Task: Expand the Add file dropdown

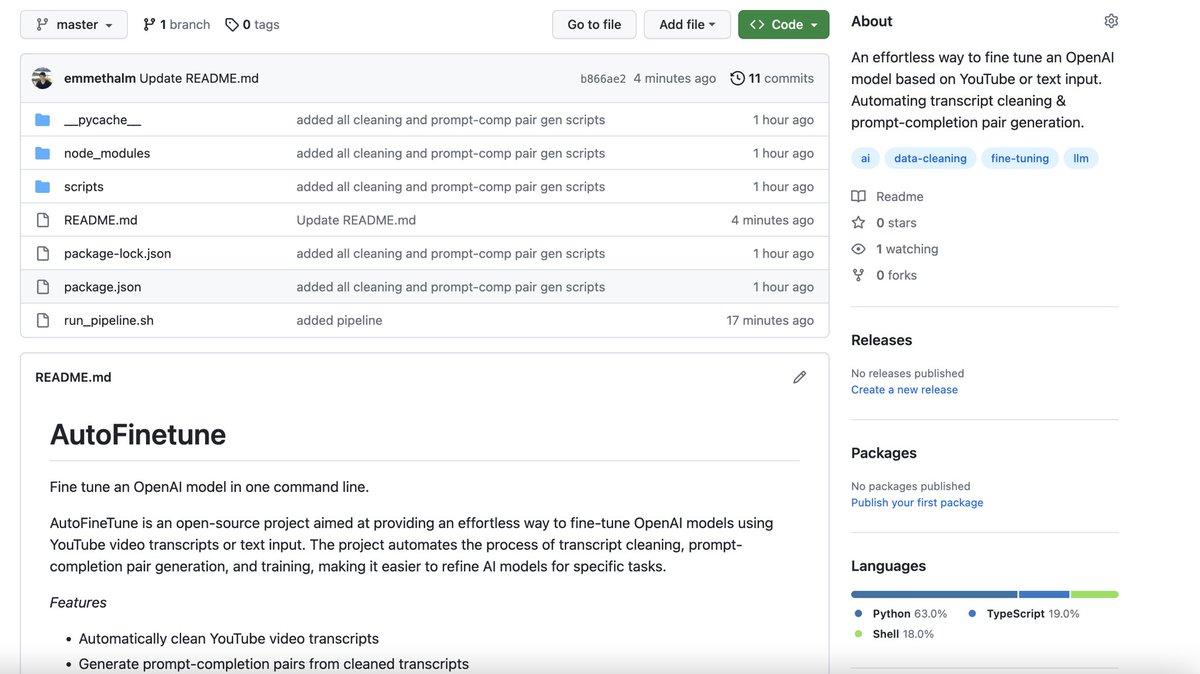Action: 687,24
